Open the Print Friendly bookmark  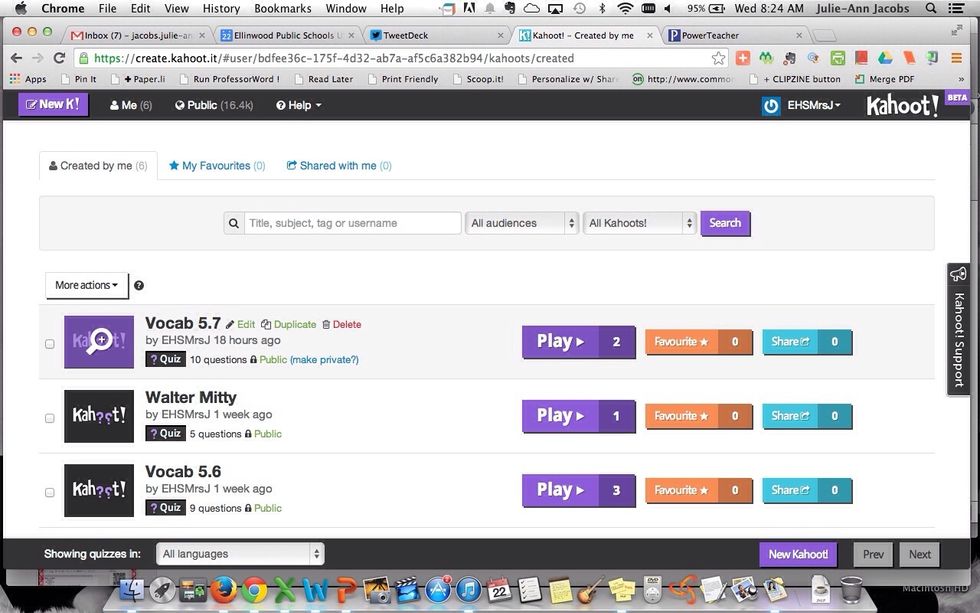click(x=403, y=79)
